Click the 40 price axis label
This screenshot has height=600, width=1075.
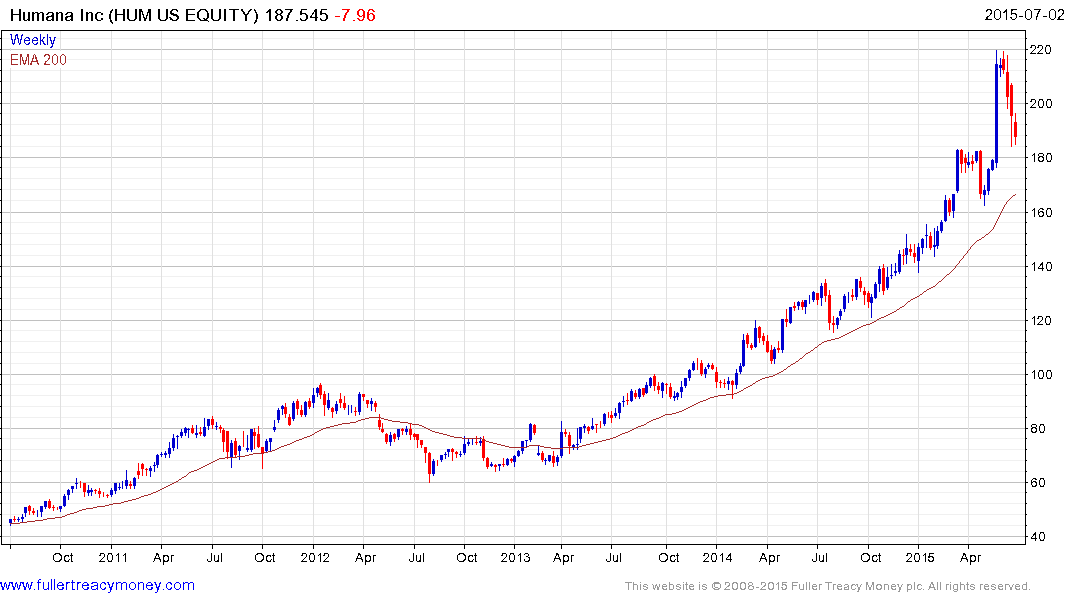pos(1038,537)
